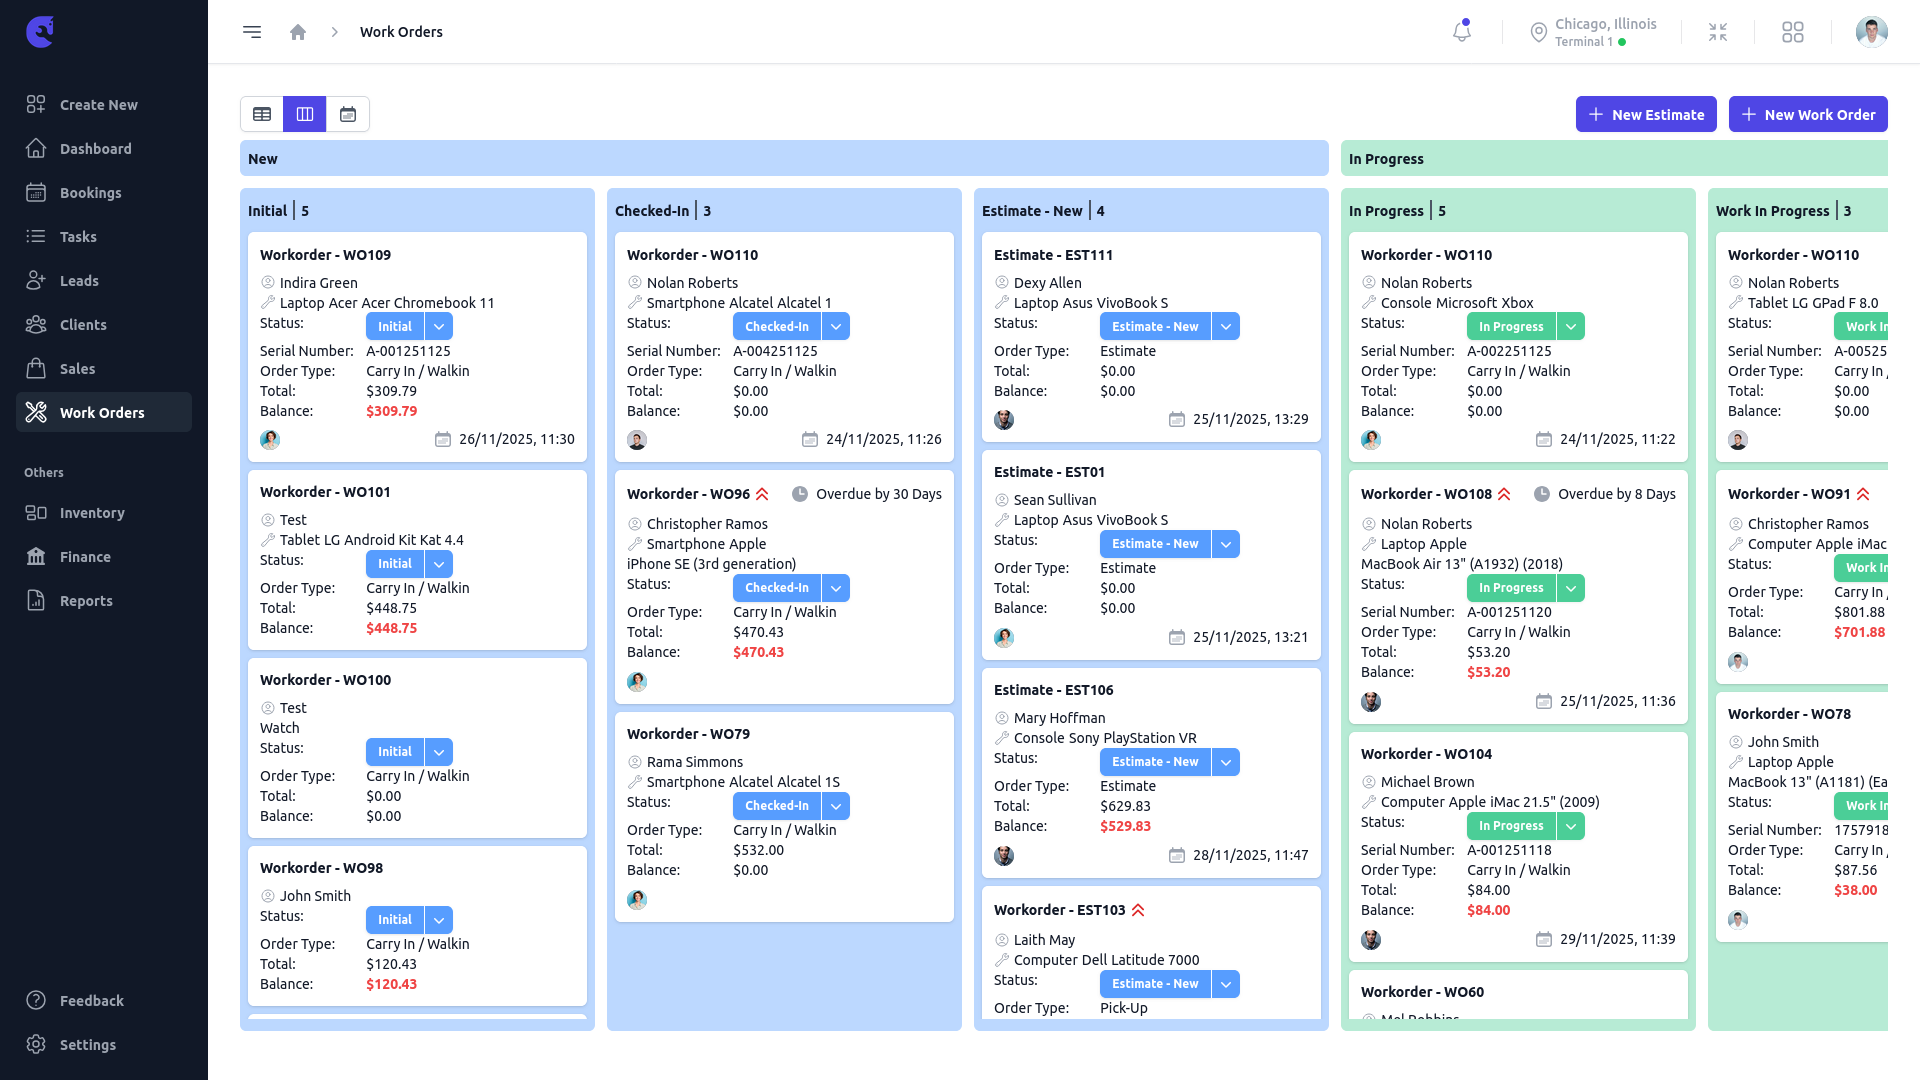This screenshot has height=1080, width=1920.
Task: Click the home breadcrumb icon
Action: pos(298,32)
